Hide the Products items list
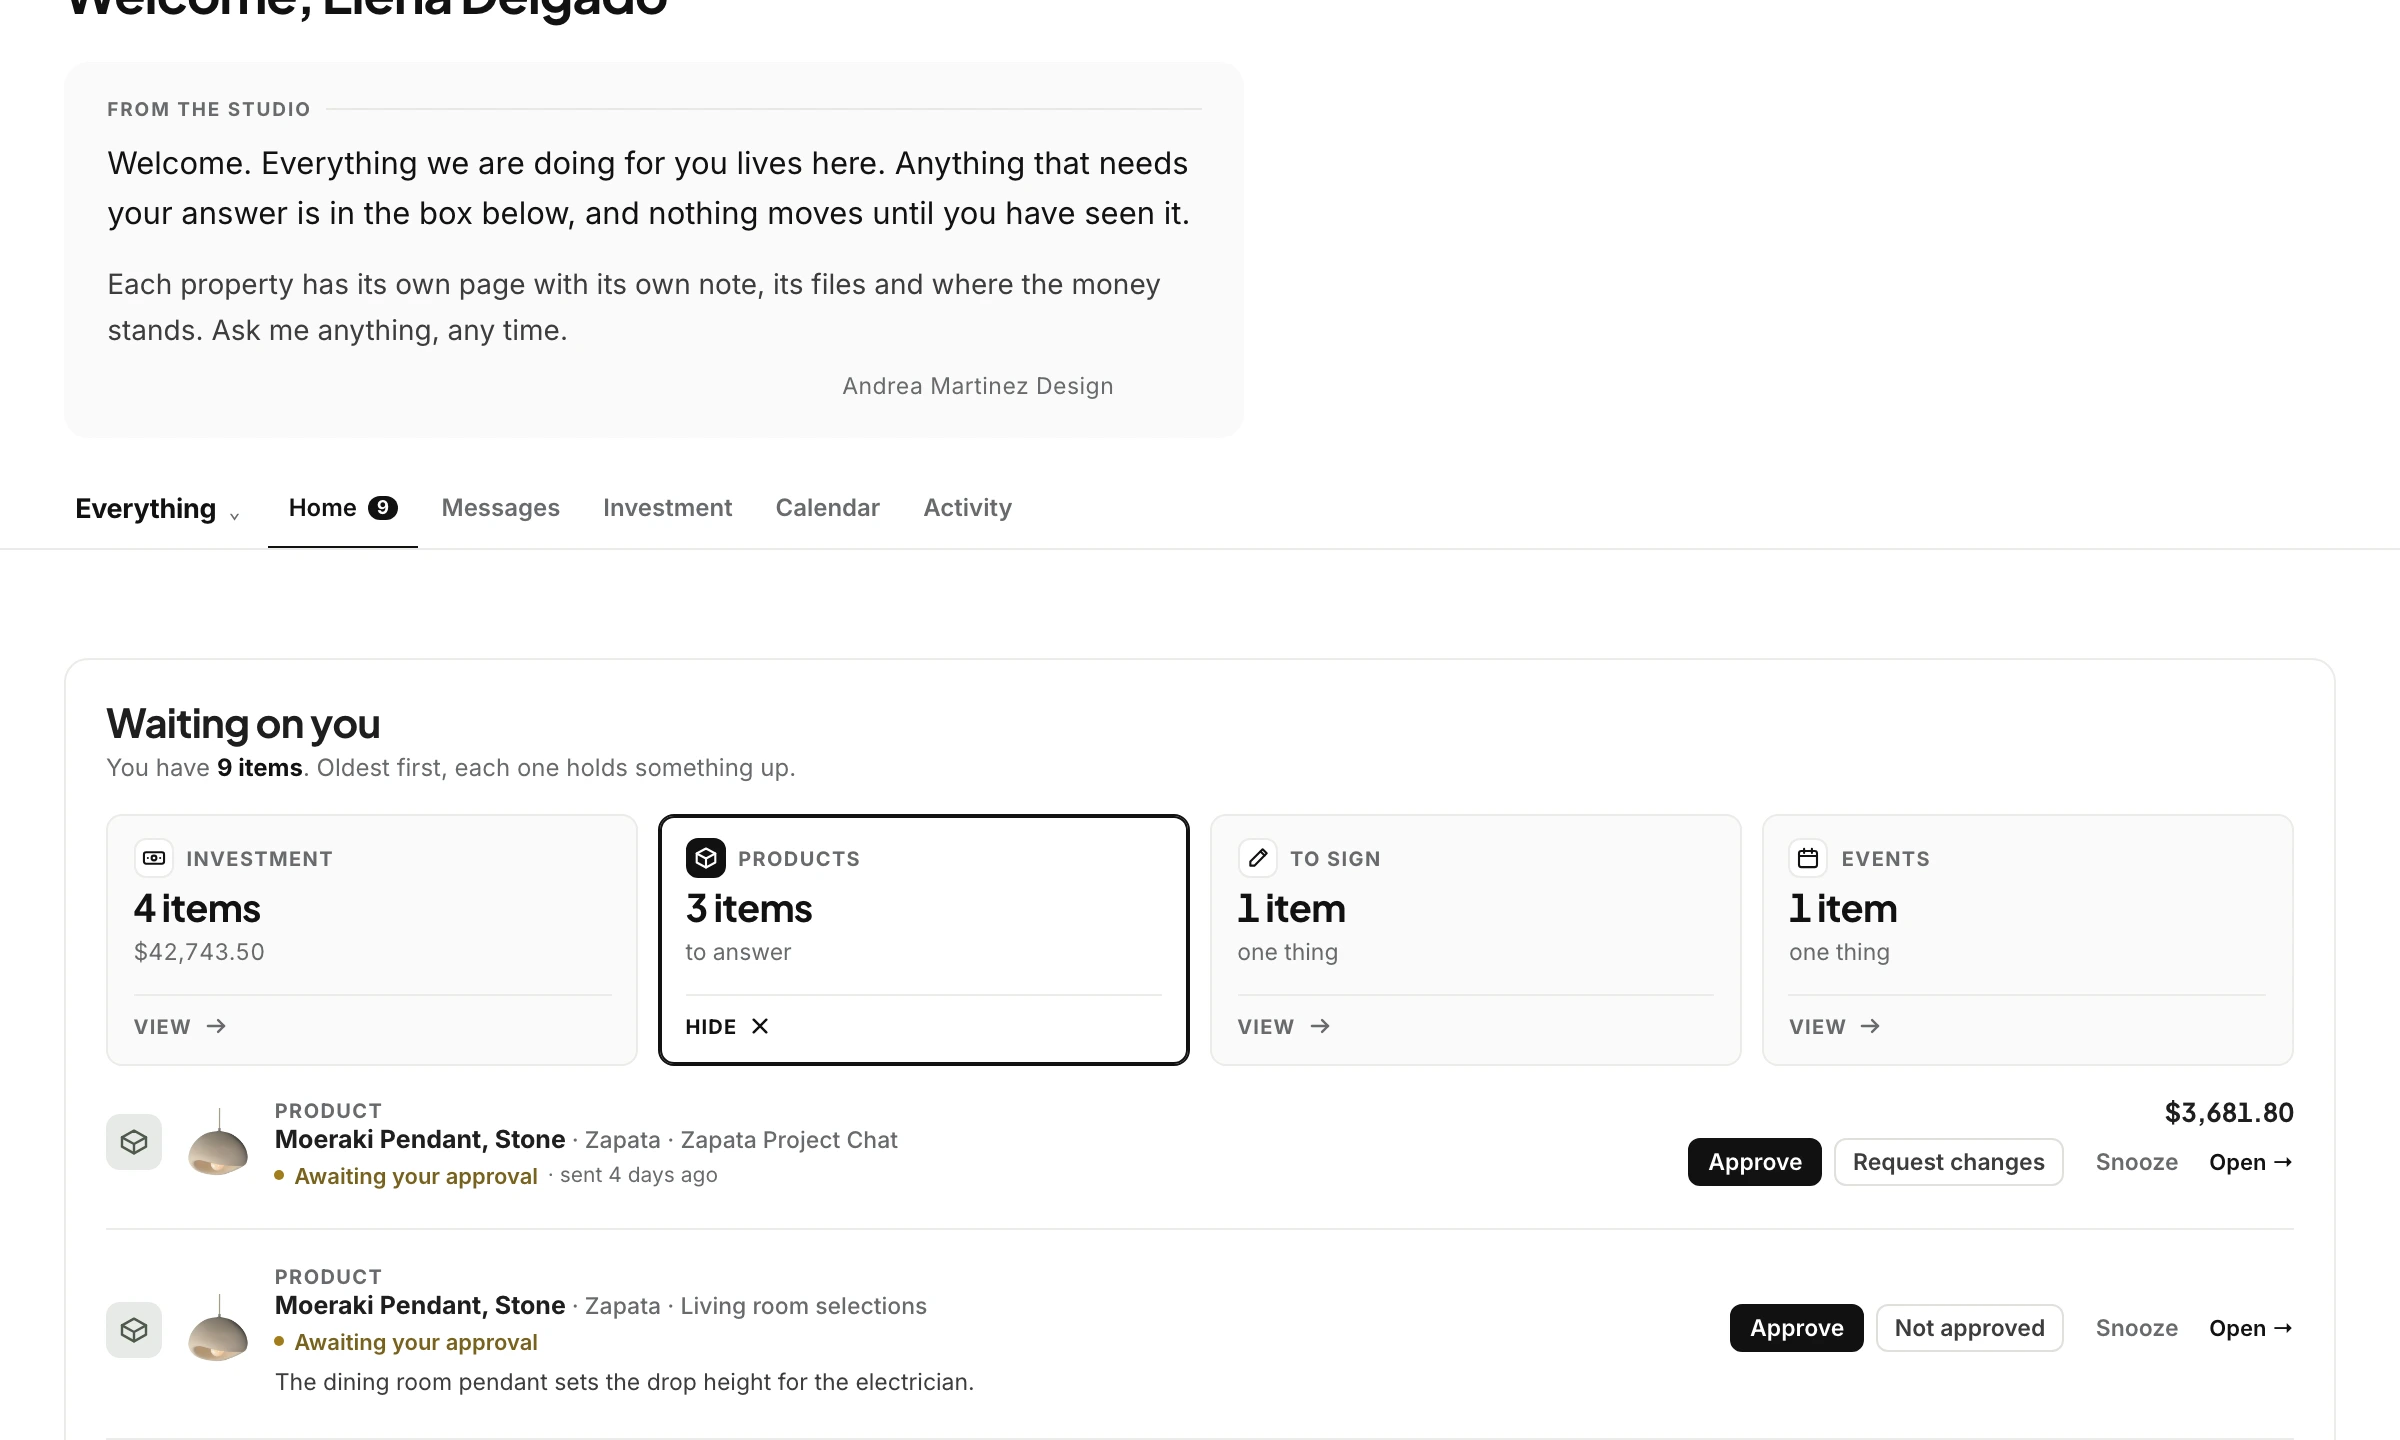This screenshot has width=2400, height=1440. tap(727, 1027)
